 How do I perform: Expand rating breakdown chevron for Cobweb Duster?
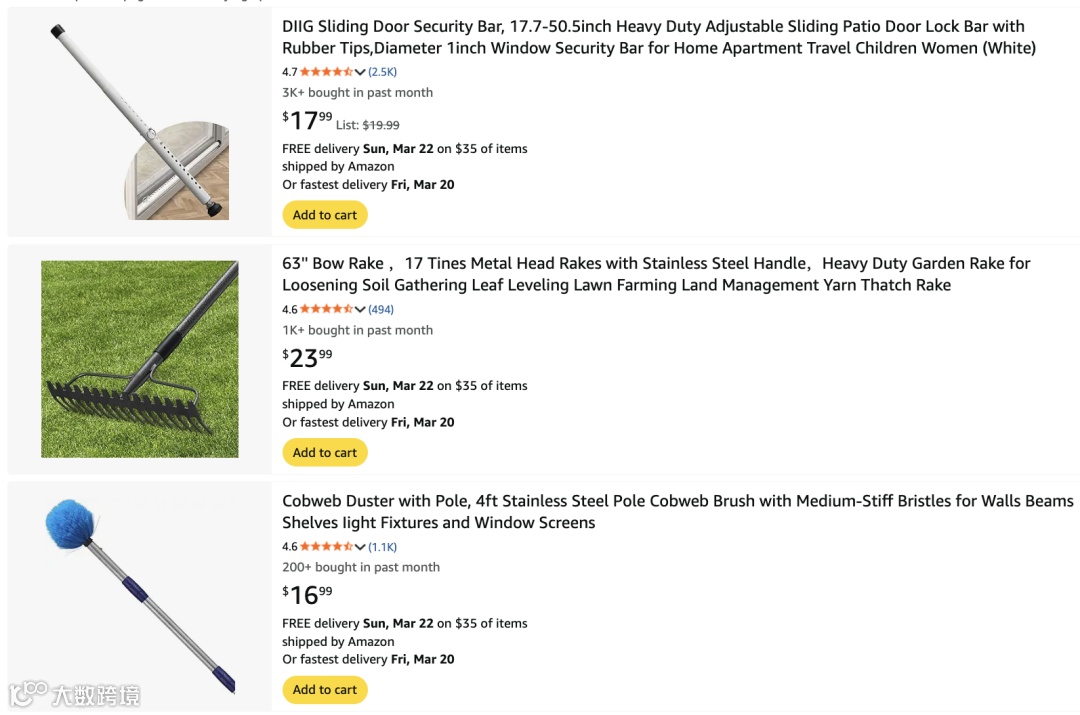(360, 547)
